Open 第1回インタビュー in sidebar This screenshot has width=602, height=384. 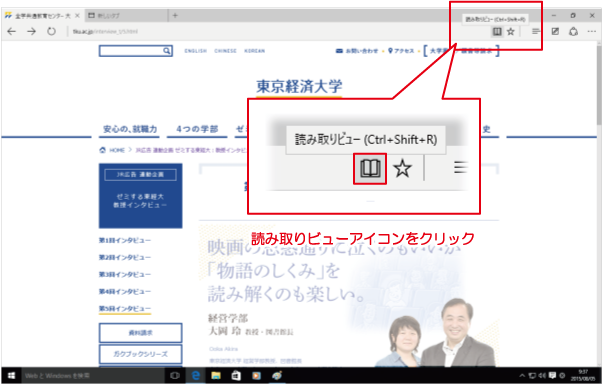coord(125,240)
